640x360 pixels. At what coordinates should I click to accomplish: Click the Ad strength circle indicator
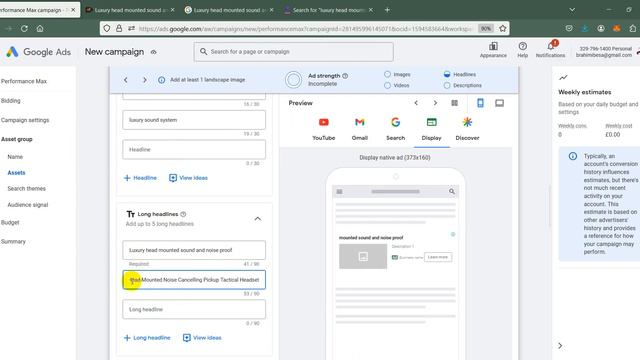(293, 80)
